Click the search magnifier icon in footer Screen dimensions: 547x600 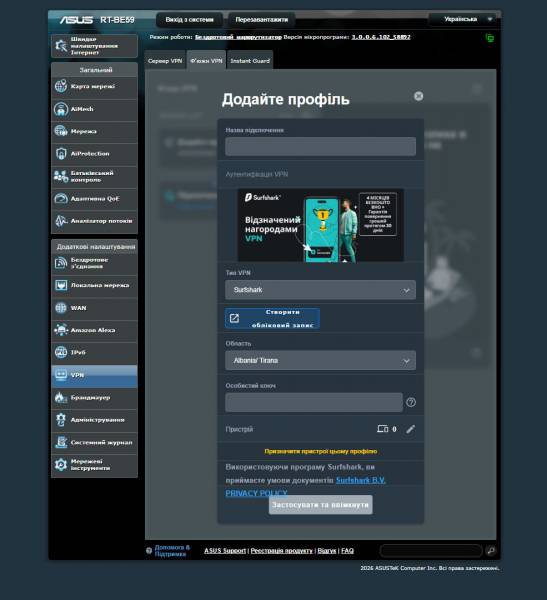click(491, 551)
